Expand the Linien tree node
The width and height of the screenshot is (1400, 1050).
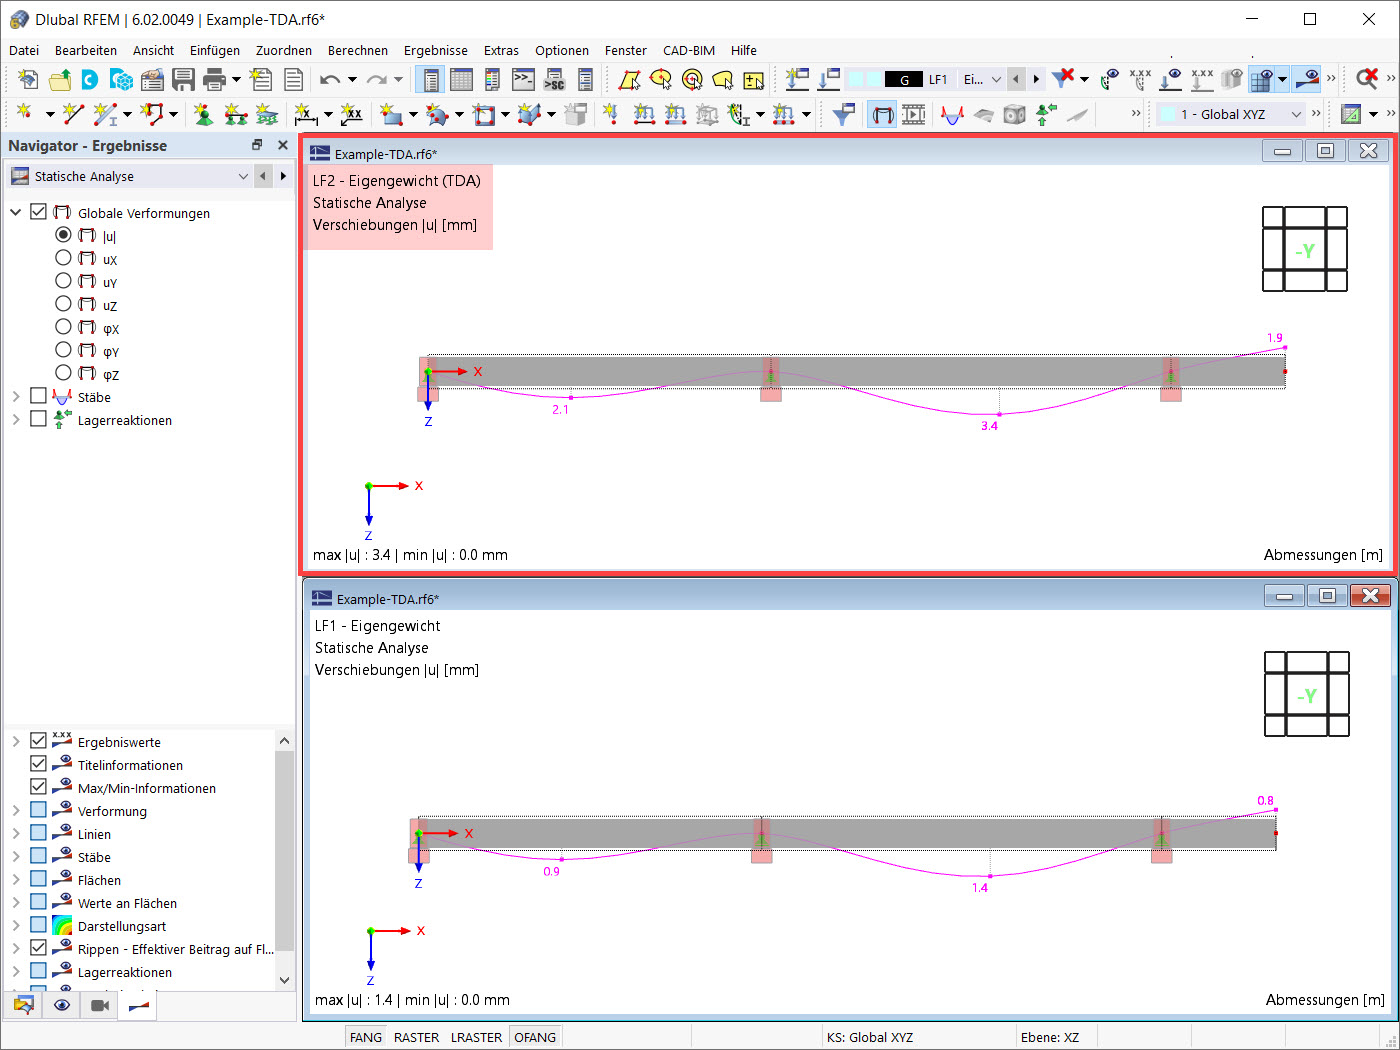[x=16, y=833]
